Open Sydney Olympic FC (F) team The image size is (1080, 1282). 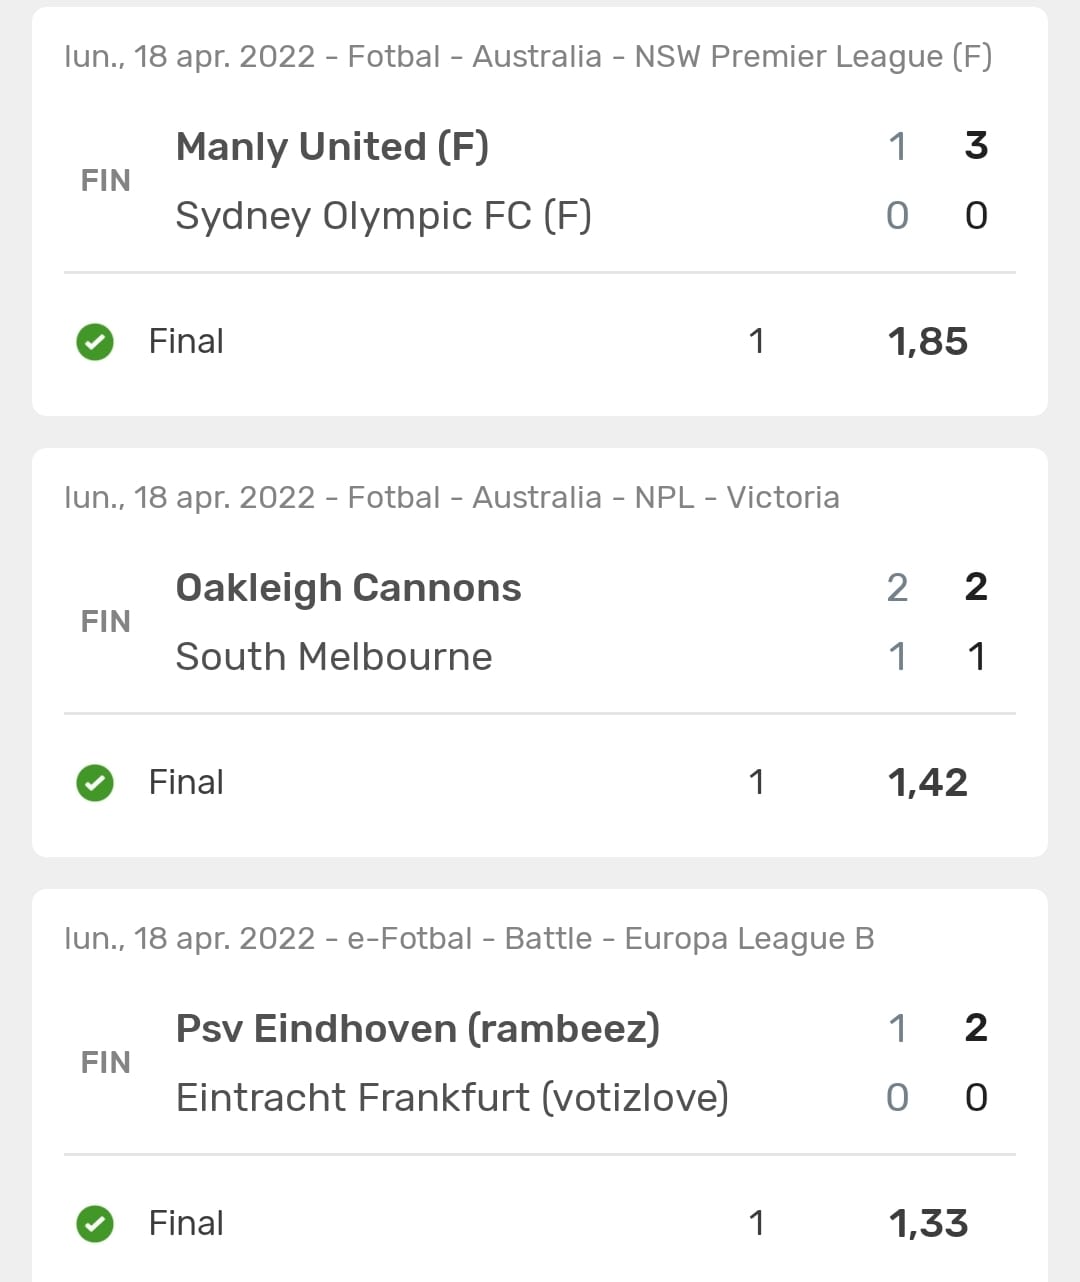pyautogui.click(x=383, y=216)
